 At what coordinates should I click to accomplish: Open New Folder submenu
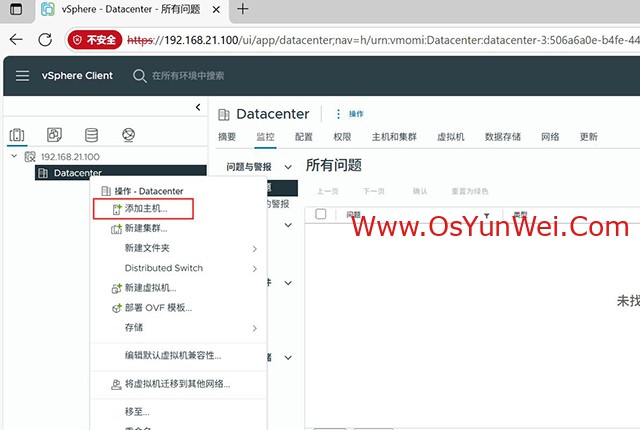point(178,248)
